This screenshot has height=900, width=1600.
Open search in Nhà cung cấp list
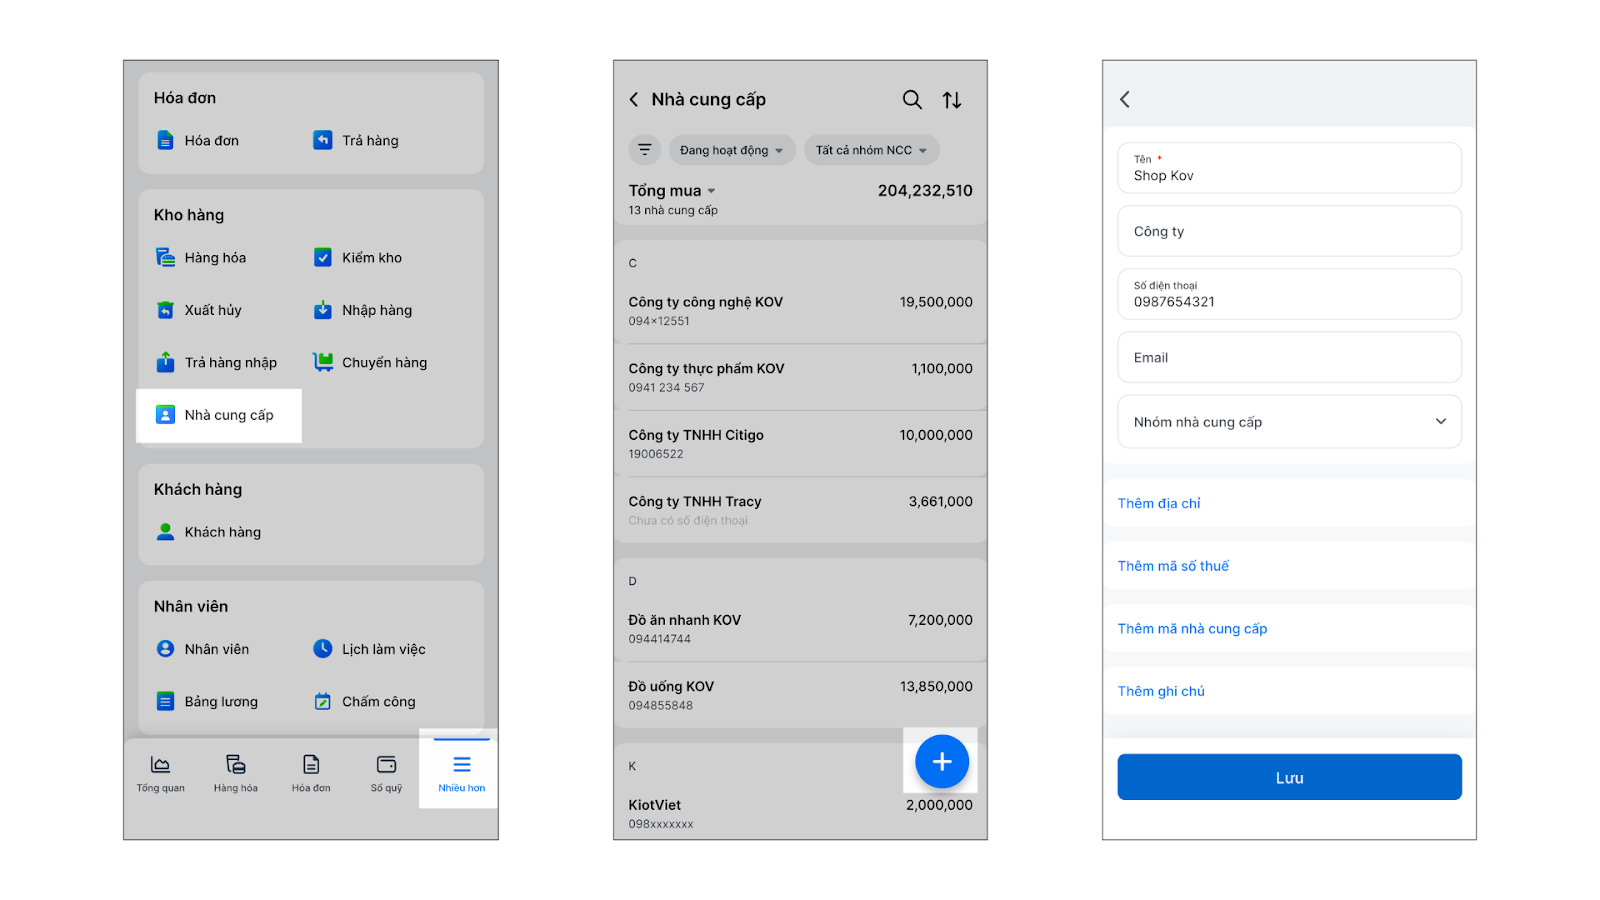(x=912, y=100)
